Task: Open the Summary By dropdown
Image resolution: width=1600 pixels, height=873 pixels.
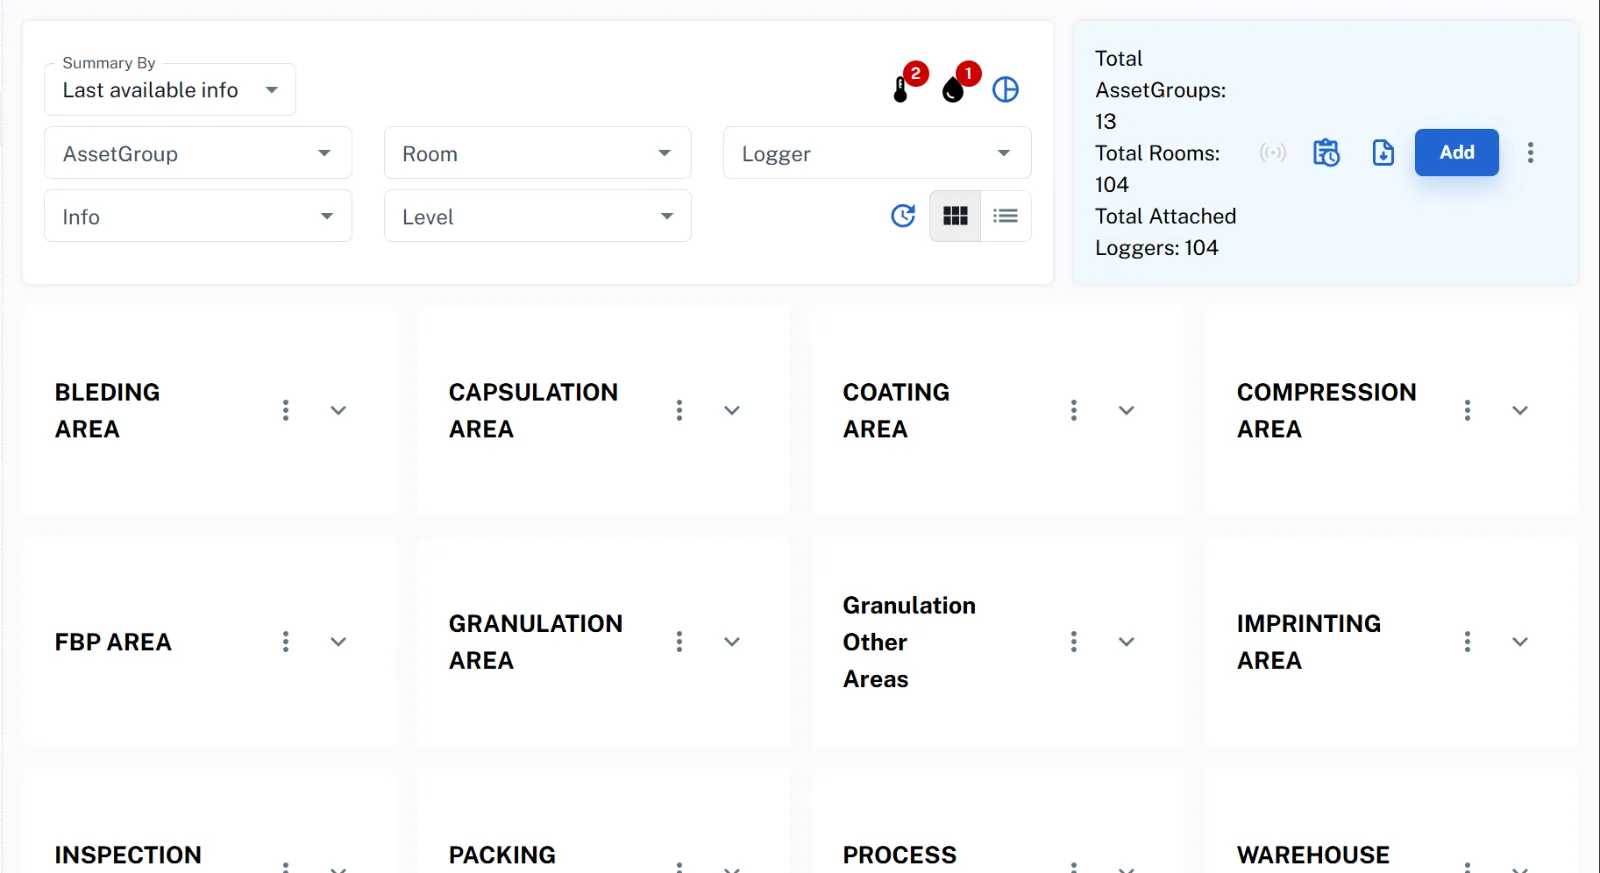Action: pyautogui.click(x=170, y=90)
